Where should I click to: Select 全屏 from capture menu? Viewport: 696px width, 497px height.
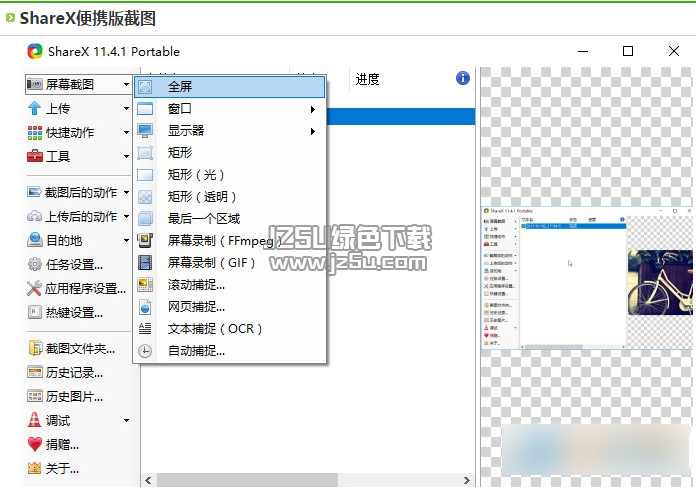[230, 87]
